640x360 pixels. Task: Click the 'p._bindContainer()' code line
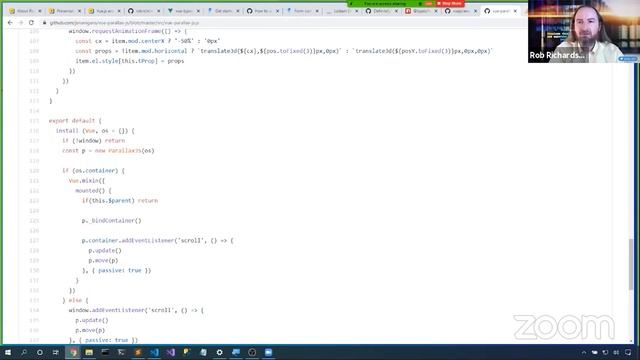pyautogui.click(x=111, y=220)
